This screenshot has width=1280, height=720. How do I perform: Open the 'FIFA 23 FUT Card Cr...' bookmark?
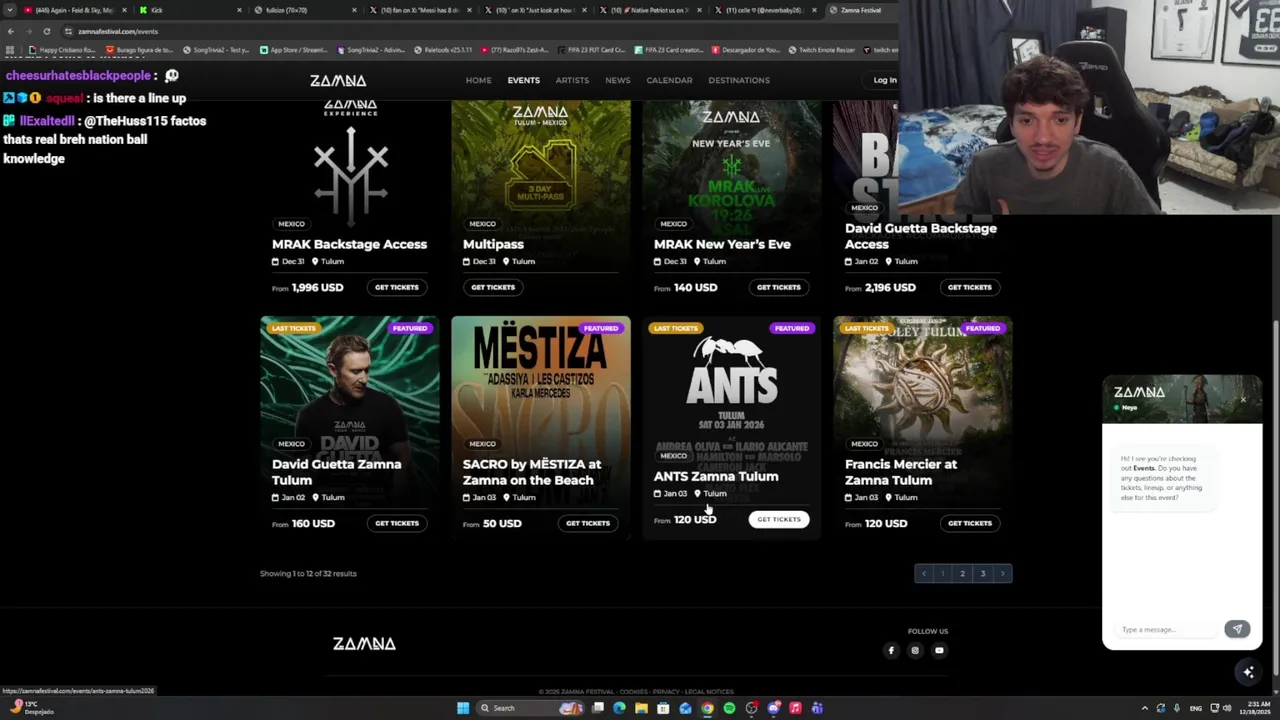[x=592, y=50]
